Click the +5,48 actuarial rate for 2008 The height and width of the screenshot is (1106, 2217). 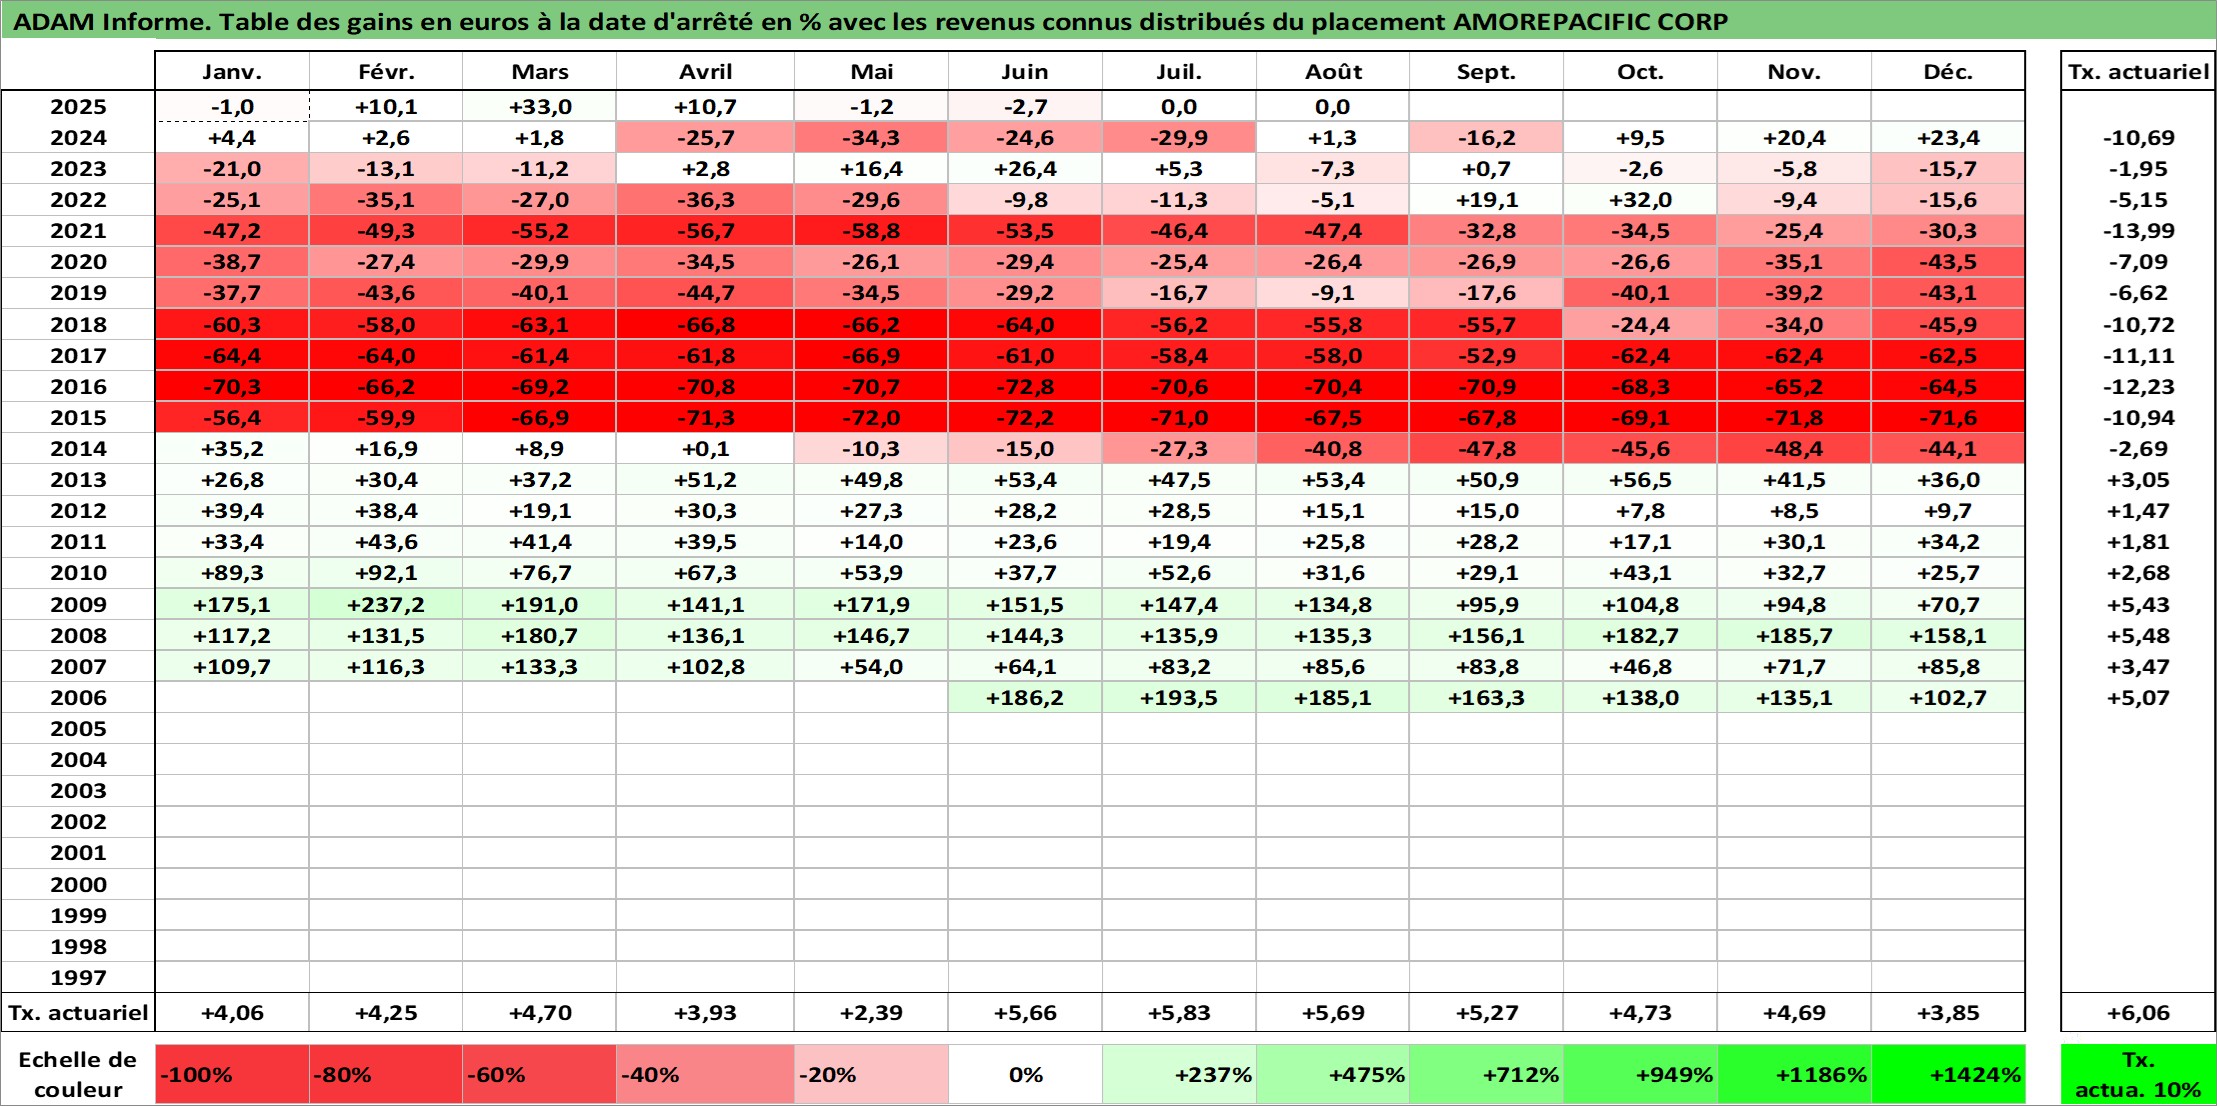[x=2138, y=636]
